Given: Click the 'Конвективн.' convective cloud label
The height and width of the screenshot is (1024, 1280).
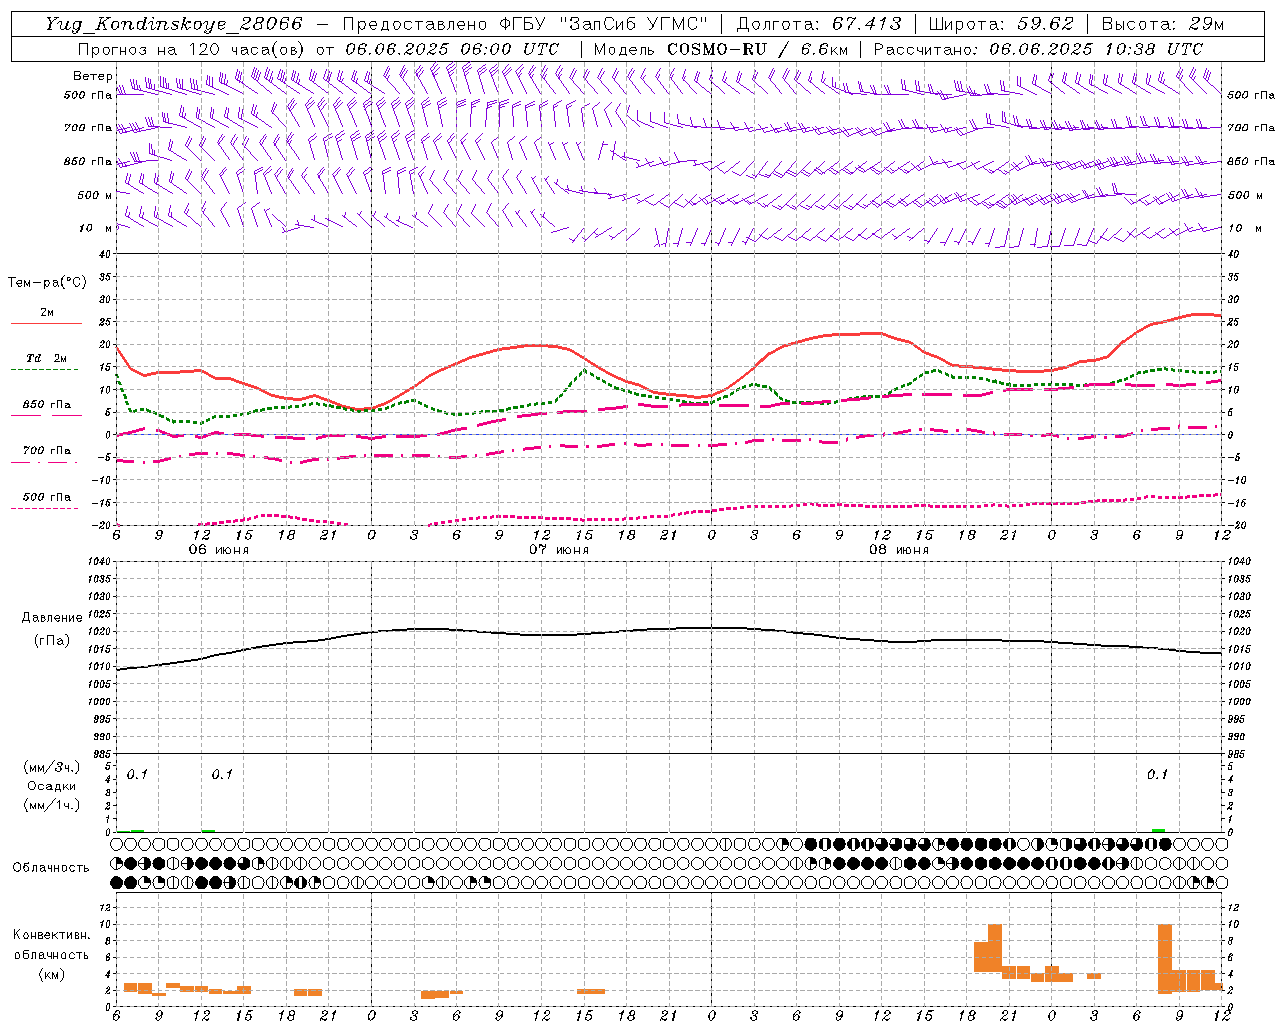Looking at the screenshot, I should [x=51, y=935].
